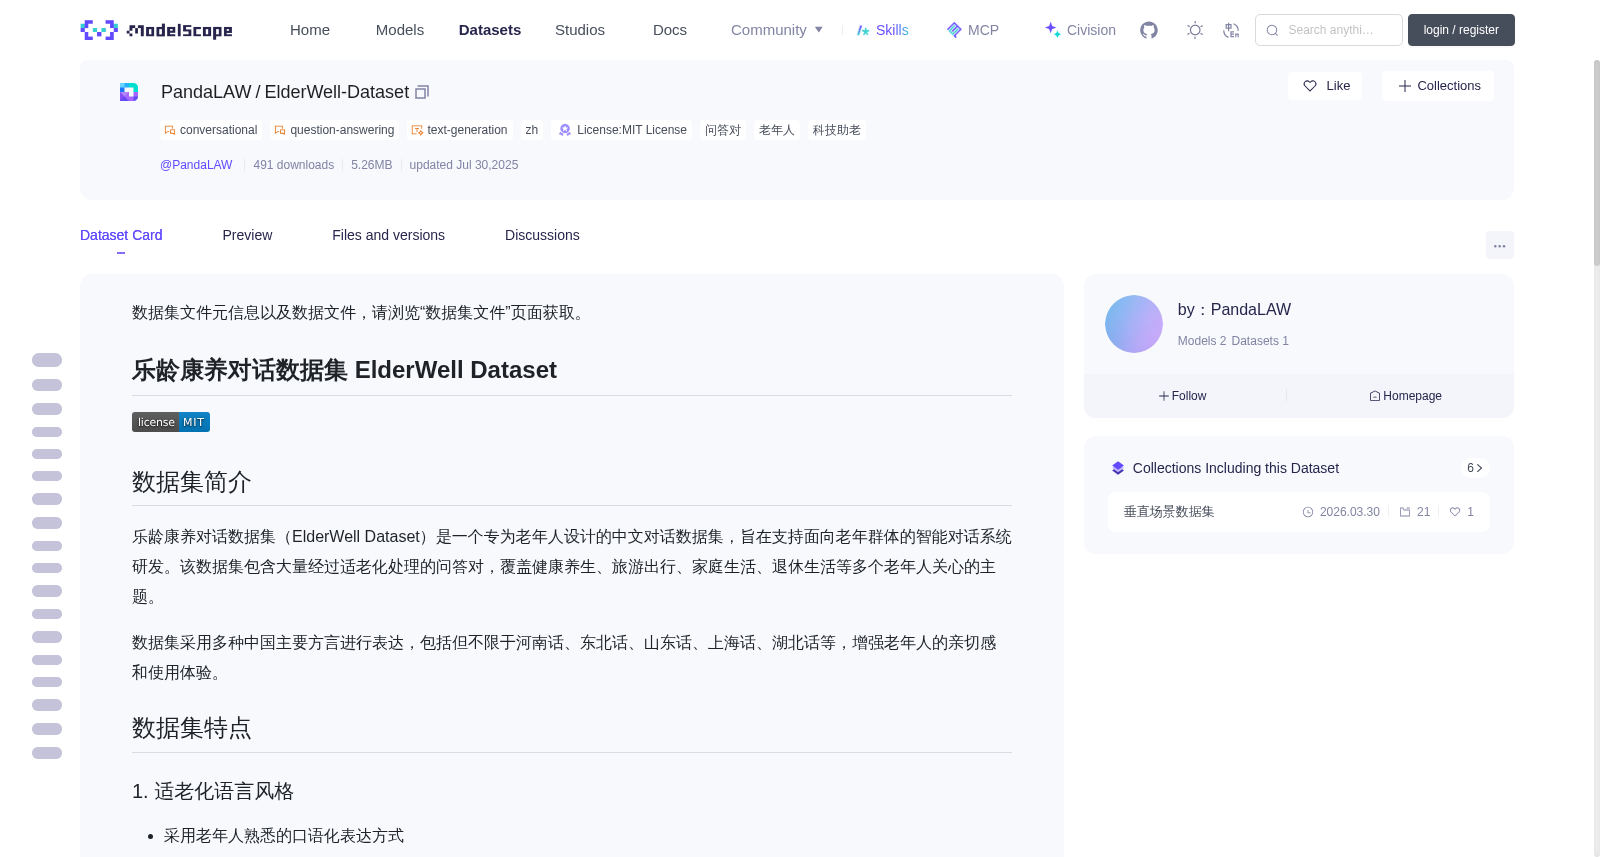Add to Collections button
This screenshot has width=1600, height=857.
point(1438,86)
